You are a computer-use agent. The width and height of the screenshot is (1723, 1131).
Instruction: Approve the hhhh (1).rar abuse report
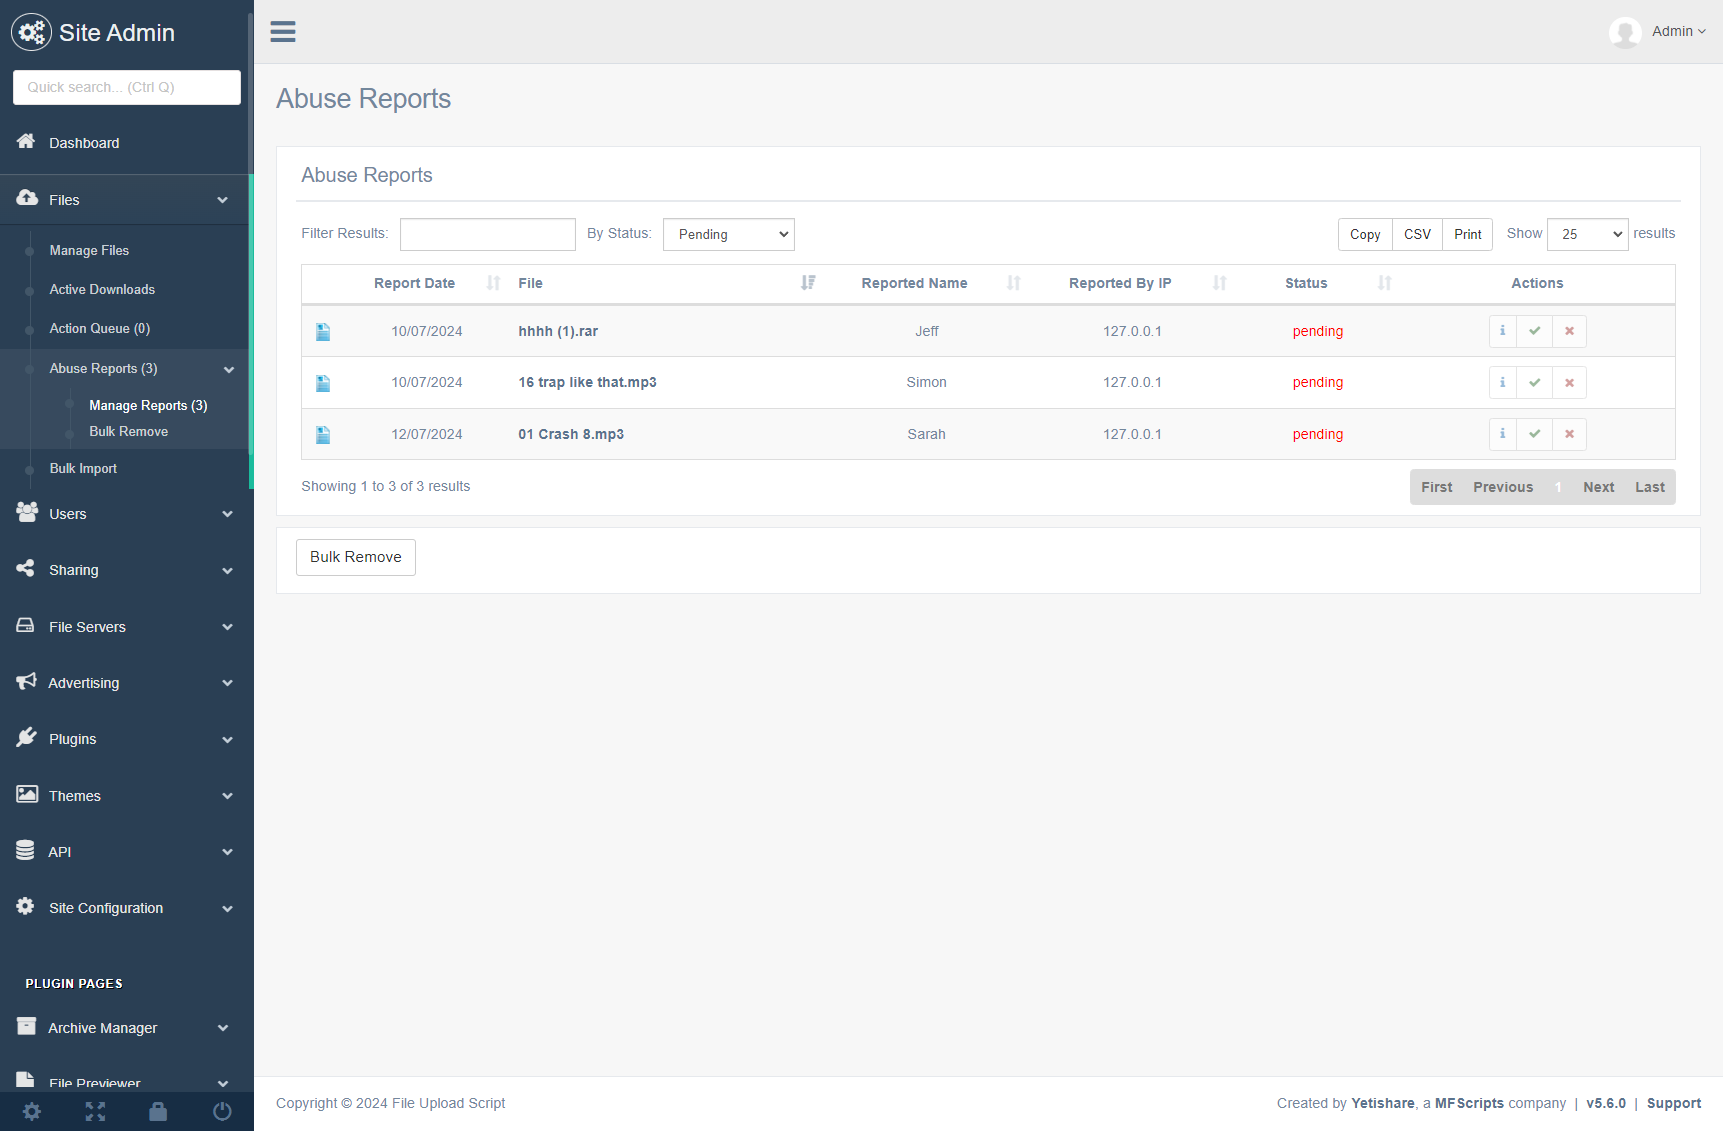click(x=1534, y=331)
